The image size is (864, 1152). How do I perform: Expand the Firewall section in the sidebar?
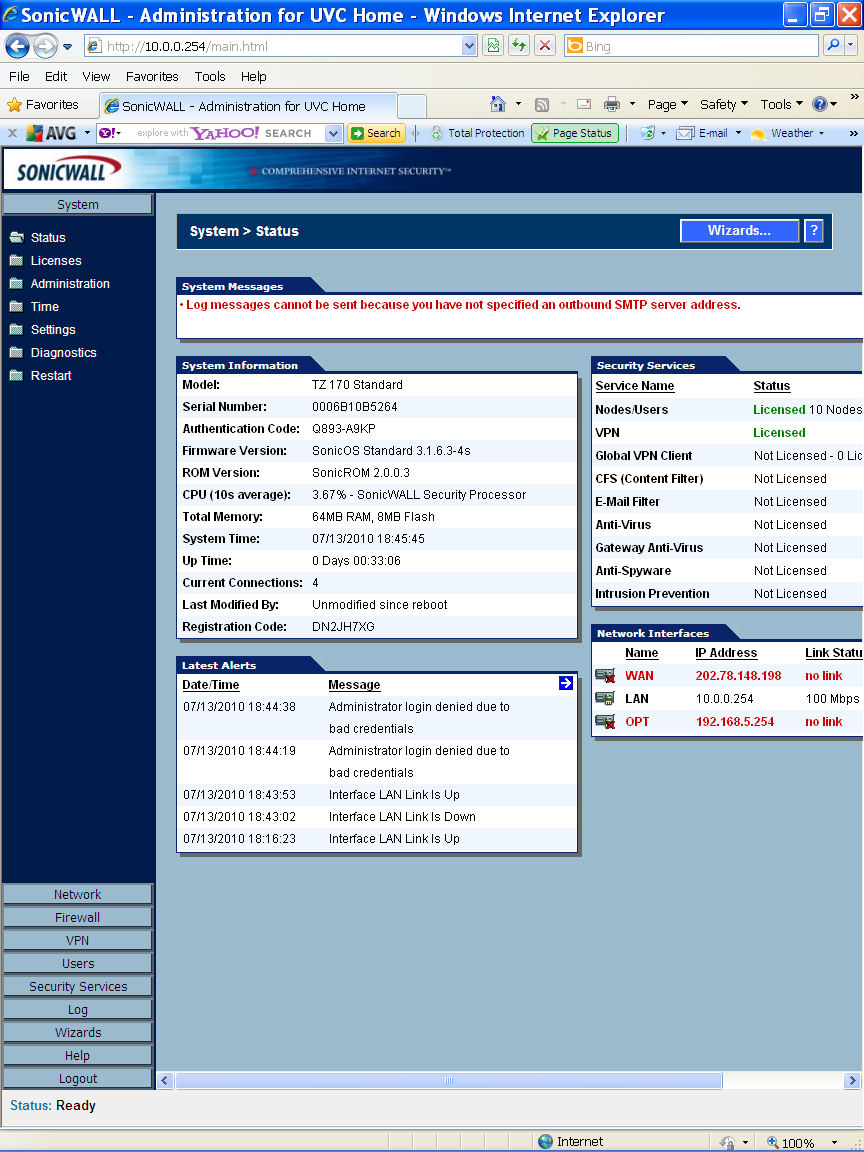point(78,917)
